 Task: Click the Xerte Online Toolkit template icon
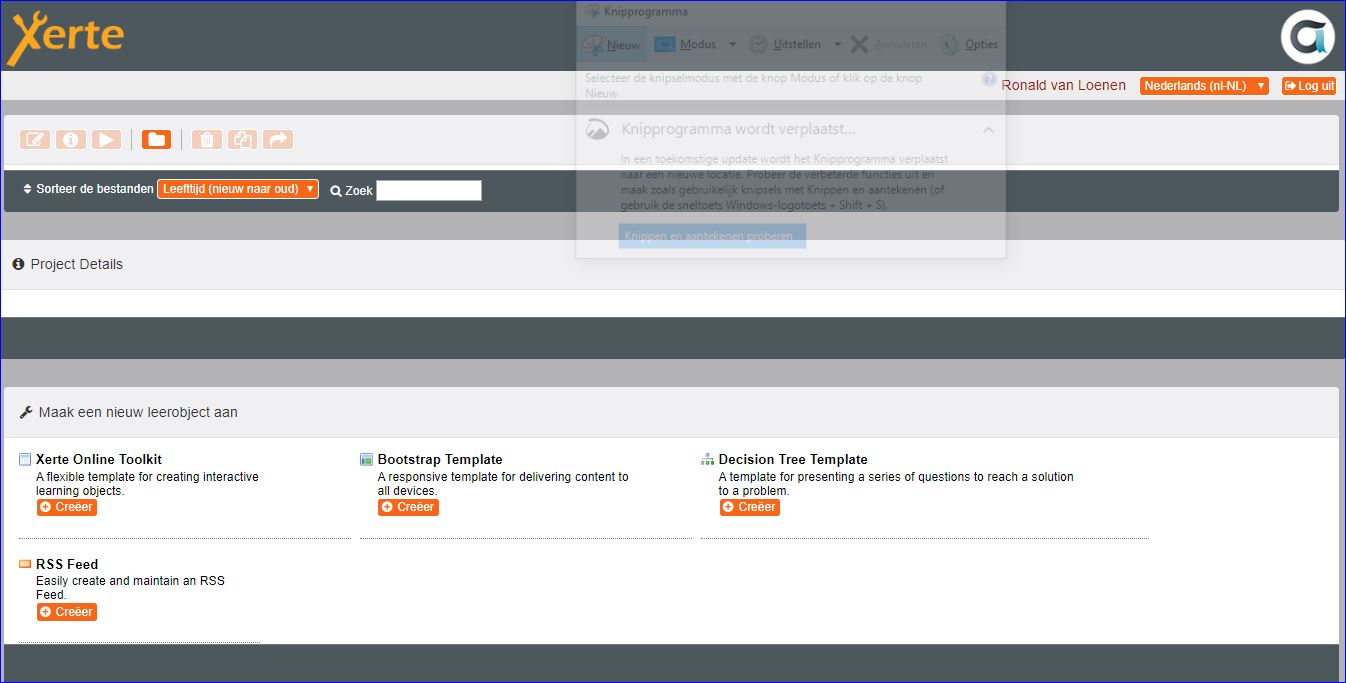coord(25,460)
